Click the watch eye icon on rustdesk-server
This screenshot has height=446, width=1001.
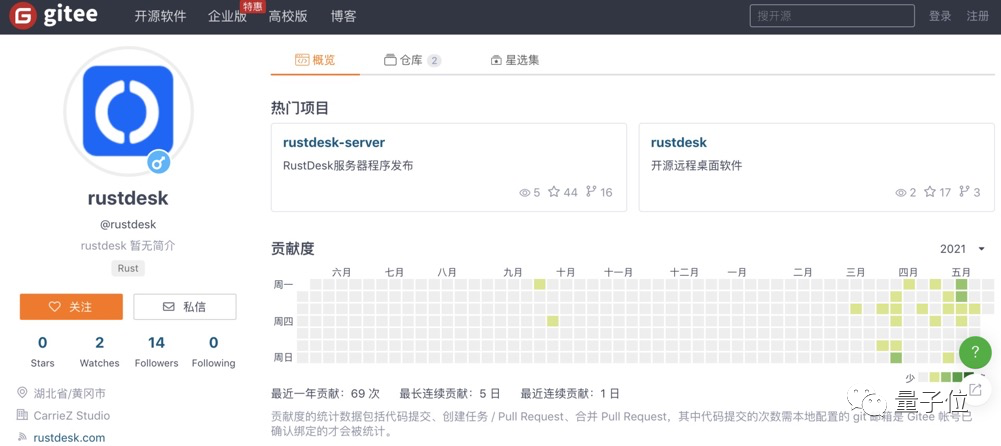525,192
